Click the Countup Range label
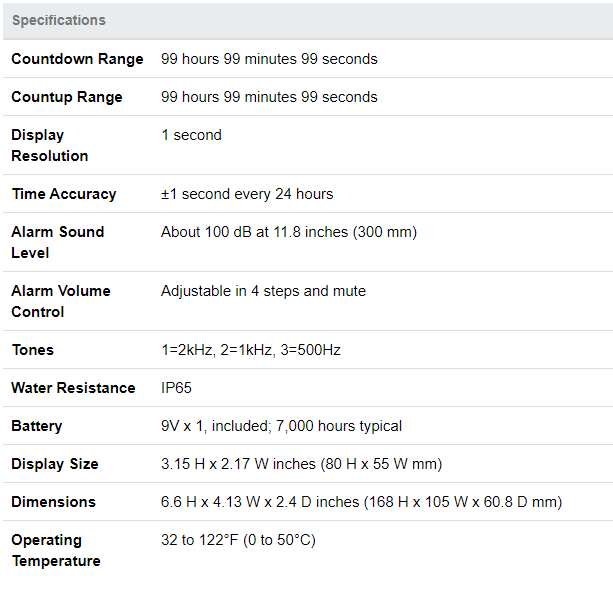 pos(67,97)
